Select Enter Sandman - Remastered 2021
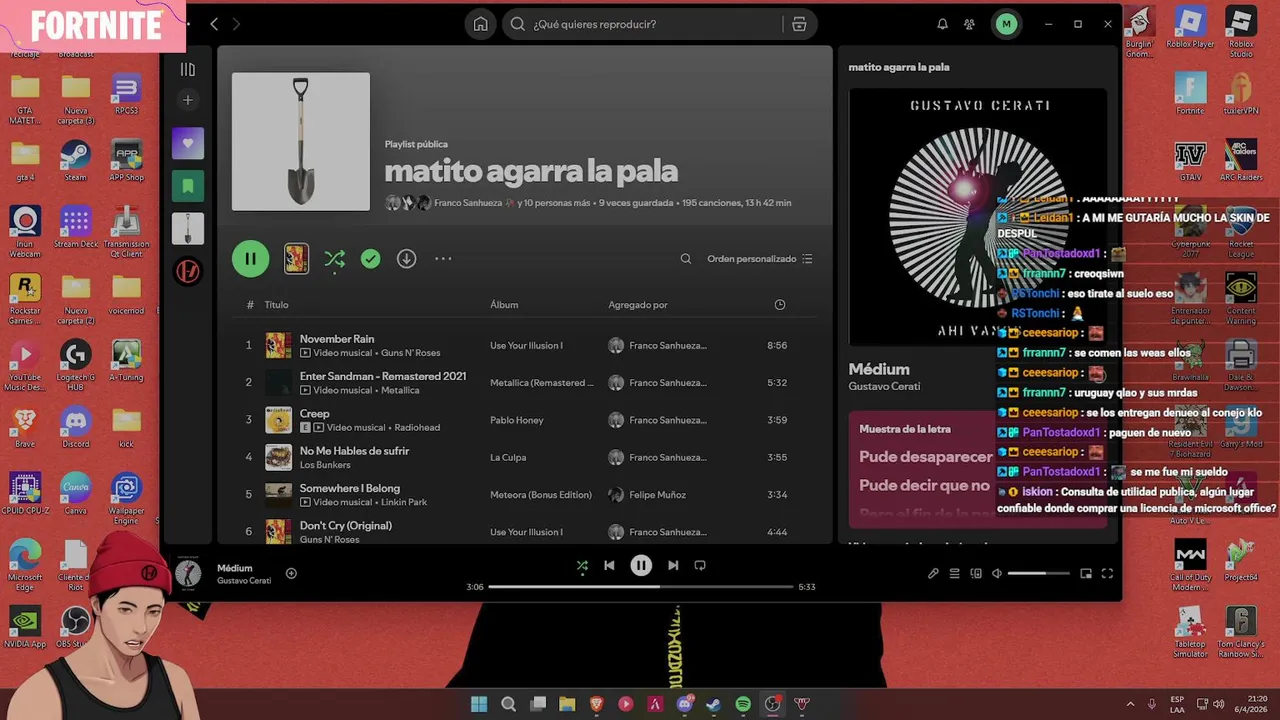This screenshot has width=1280, height=720. [525, 382]
